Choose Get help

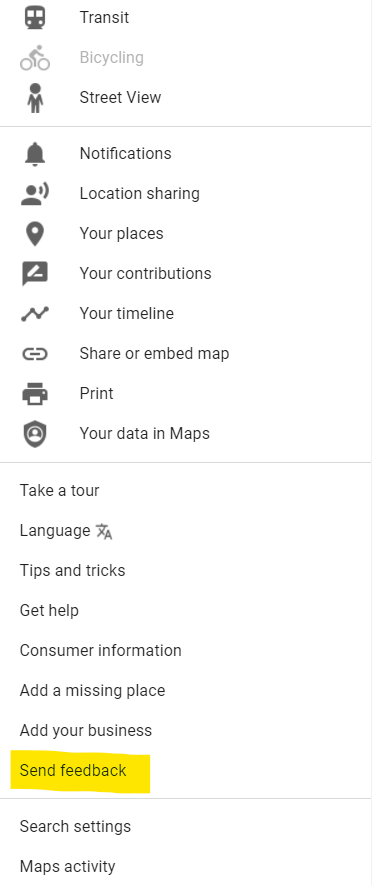186,611
